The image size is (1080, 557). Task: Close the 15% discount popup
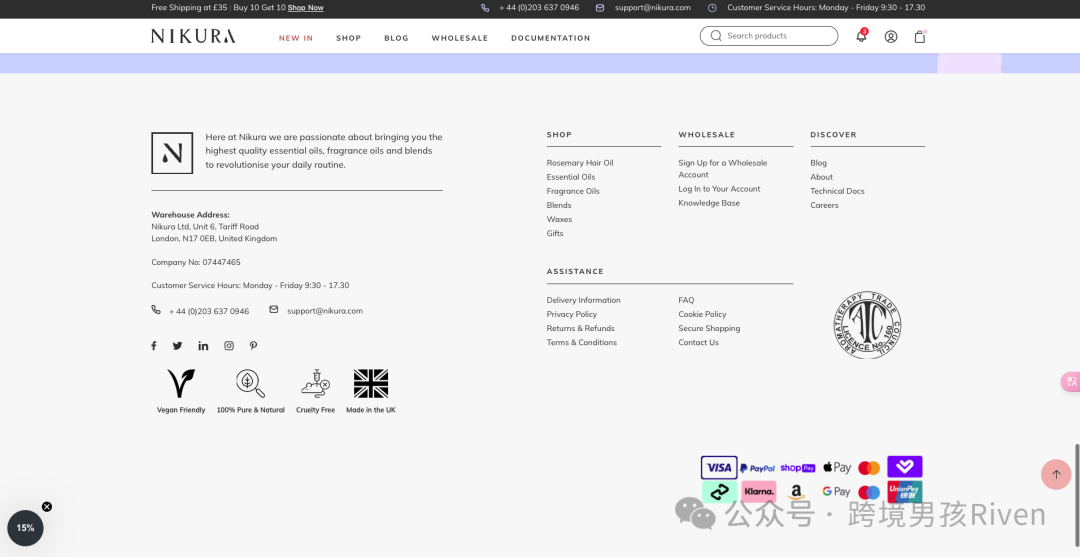pyautogui.click(x=47, y=507)
